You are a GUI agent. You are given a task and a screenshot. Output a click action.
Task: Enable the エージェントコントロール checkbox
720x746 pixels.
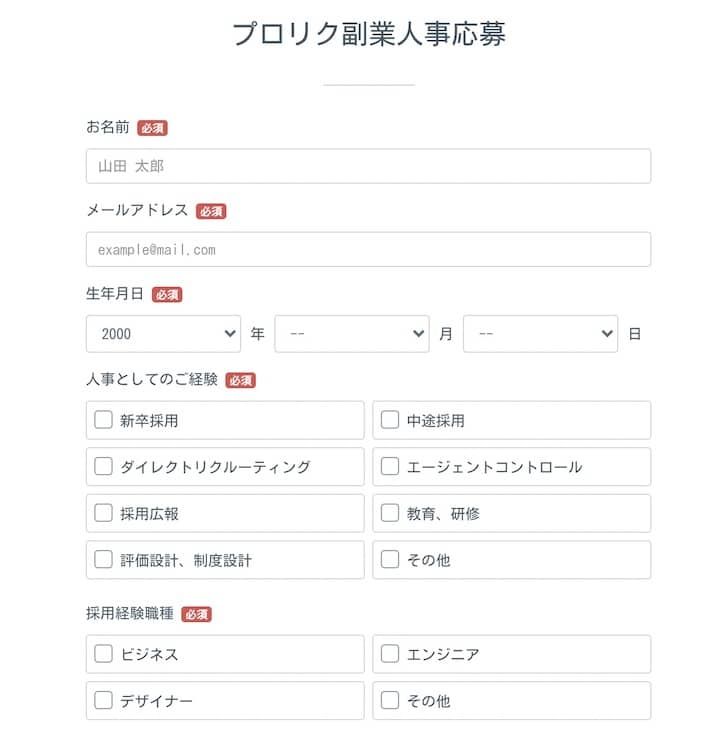tap(390, 467)
